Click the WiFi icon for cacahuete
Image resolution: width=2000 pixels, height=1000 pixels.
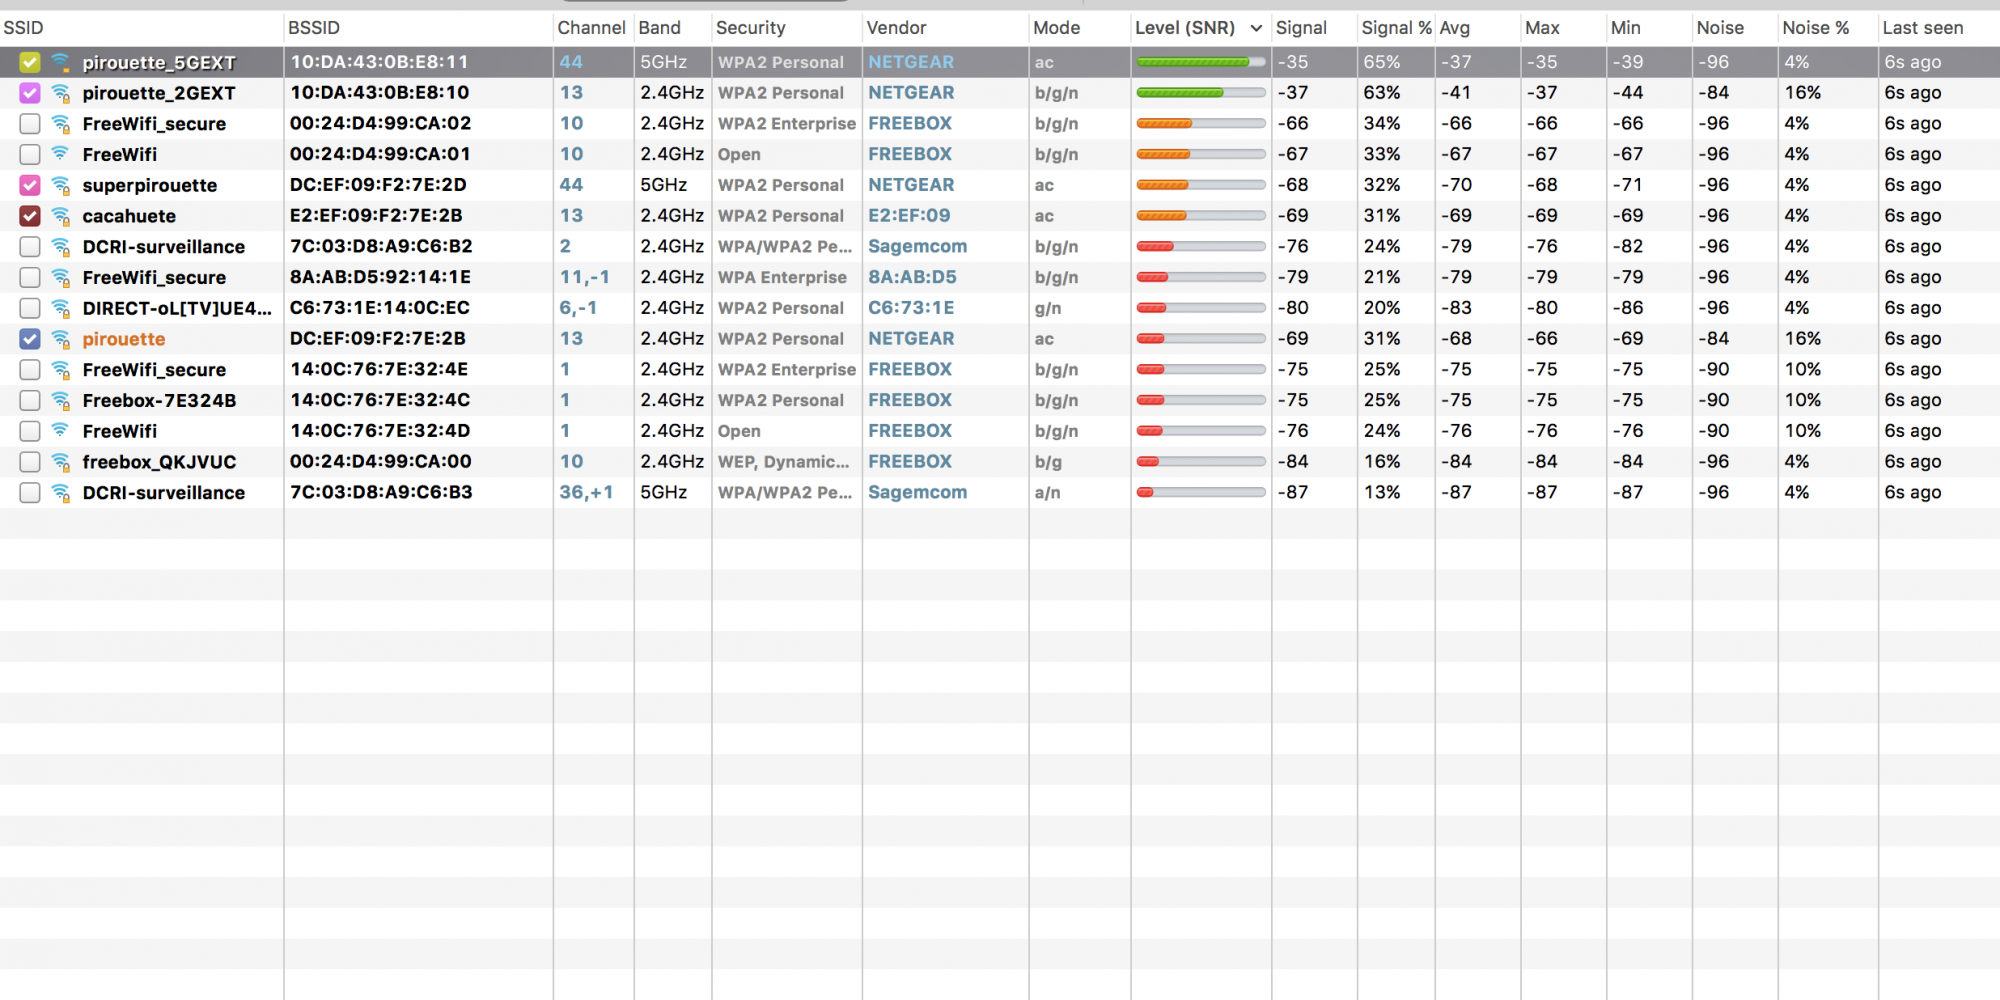(61, 216)
